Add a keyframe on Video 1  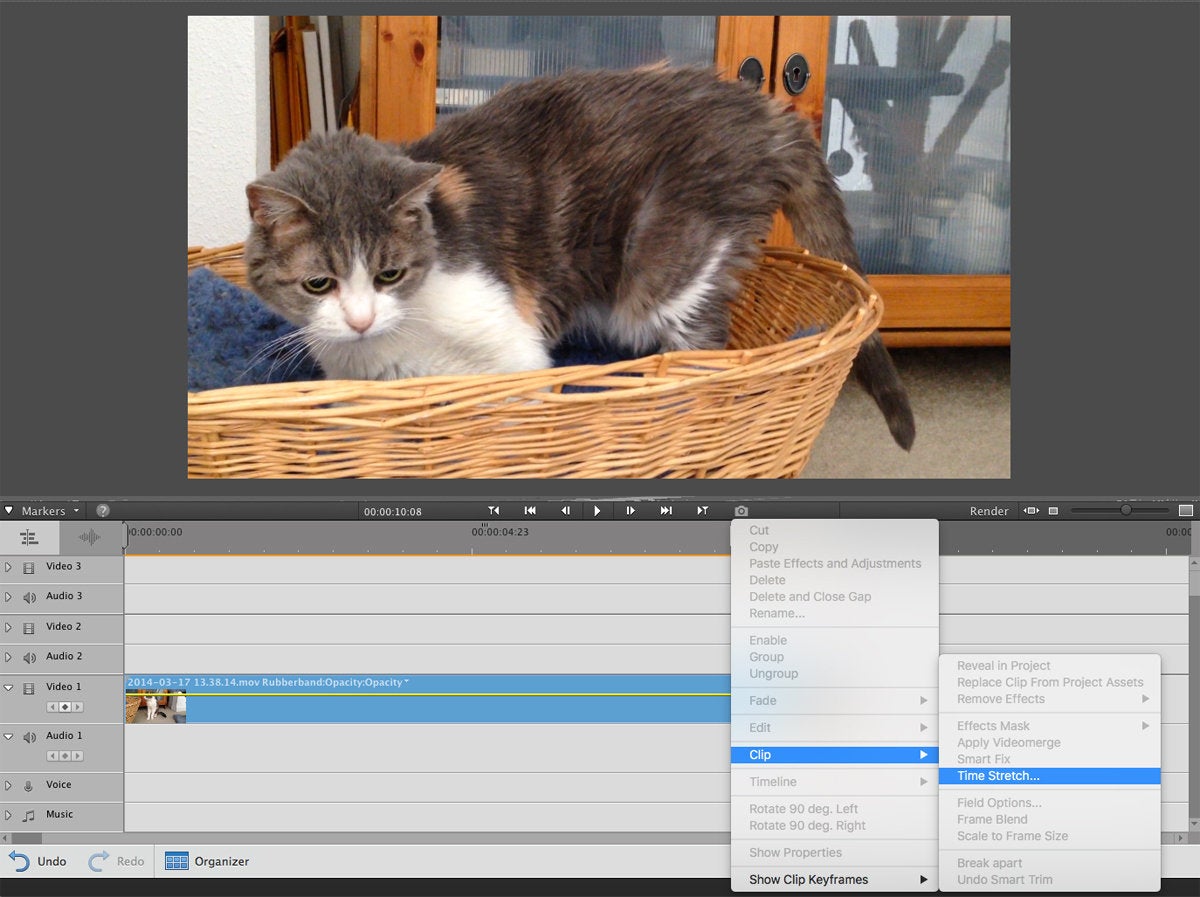65,707
